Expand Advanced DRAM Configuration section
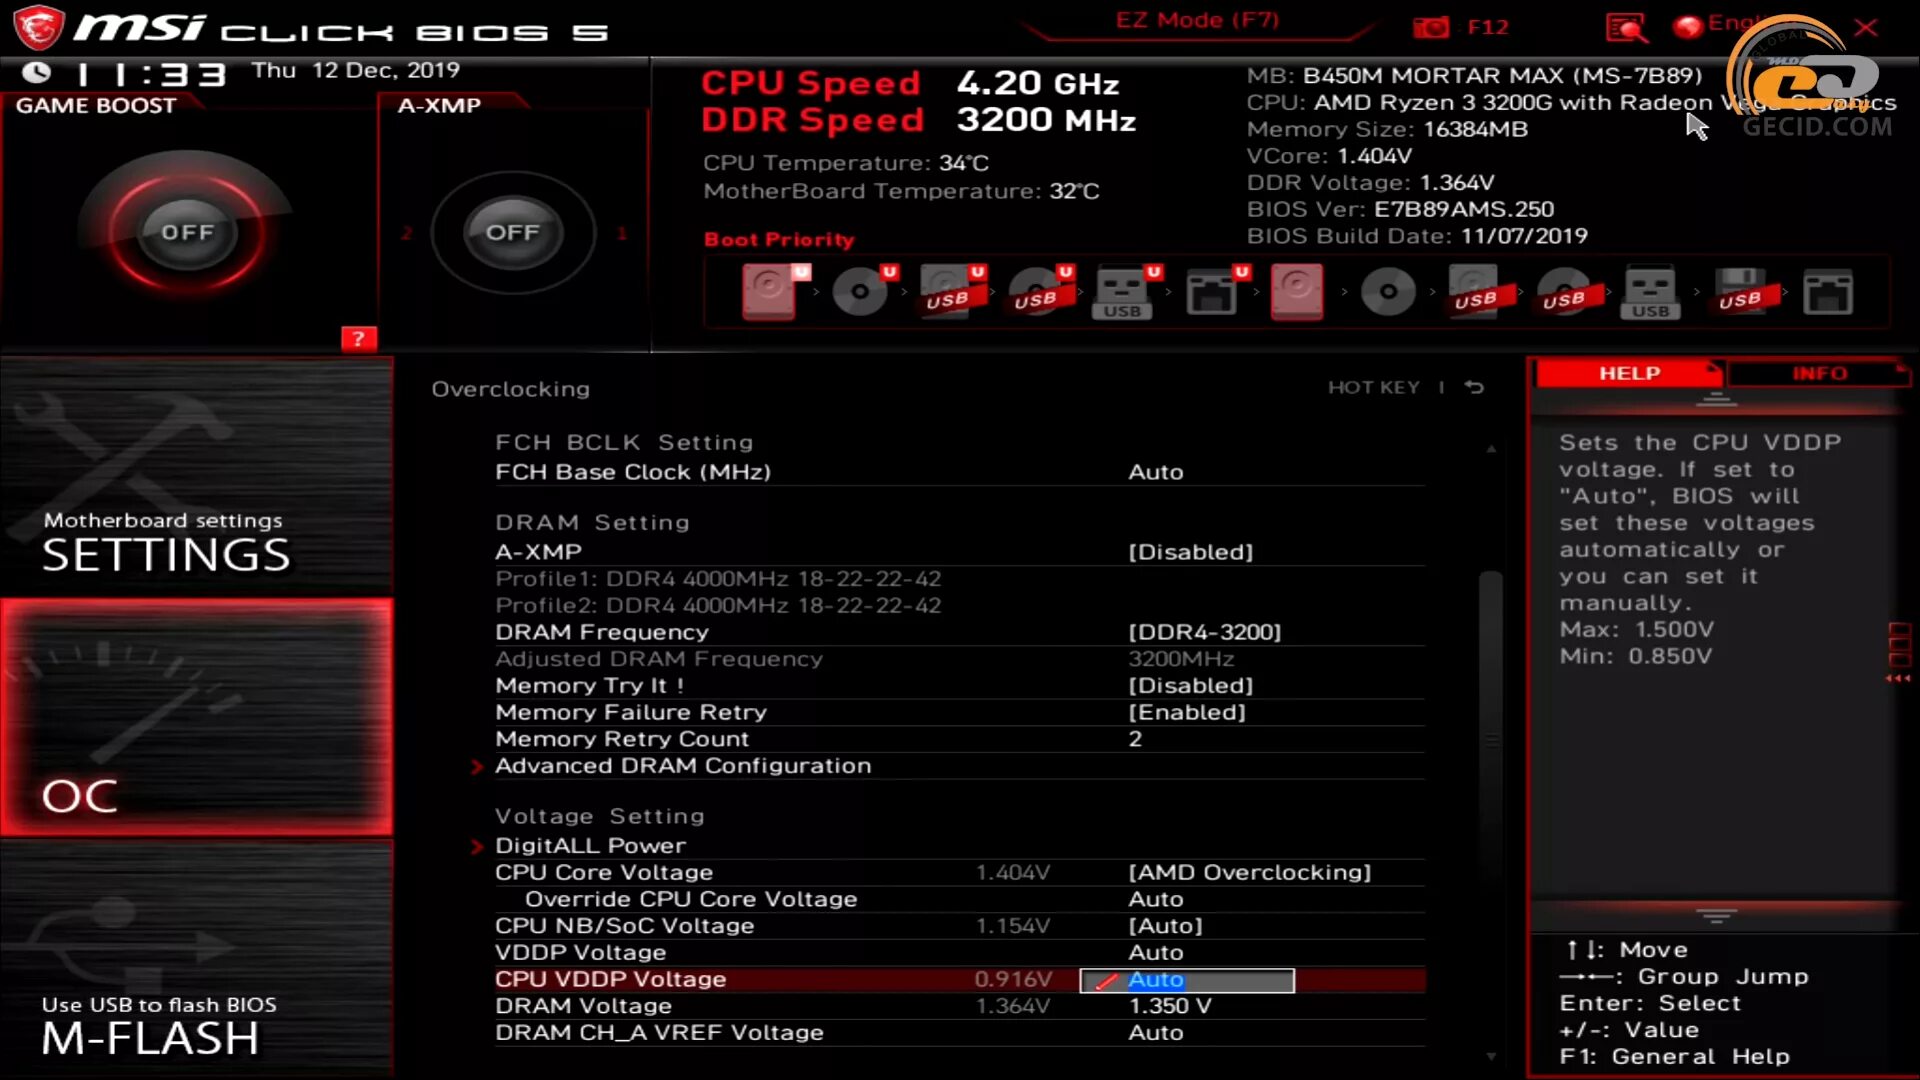Screen dimensions: 1920x1080 point(682,765)
